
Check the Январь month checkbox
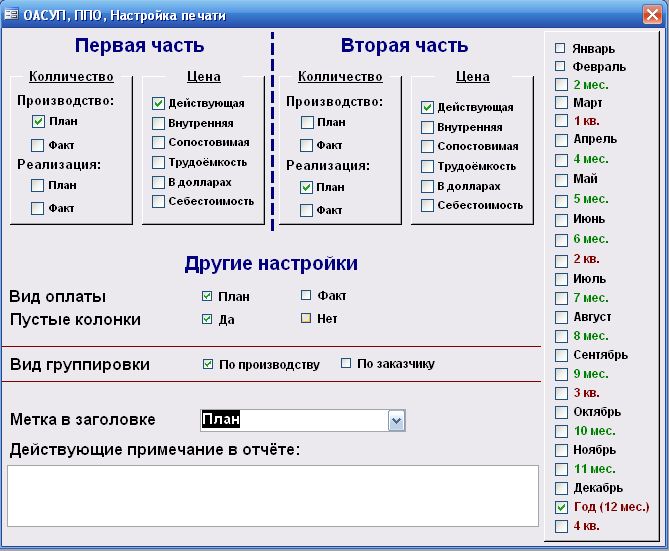pos(561,48)
